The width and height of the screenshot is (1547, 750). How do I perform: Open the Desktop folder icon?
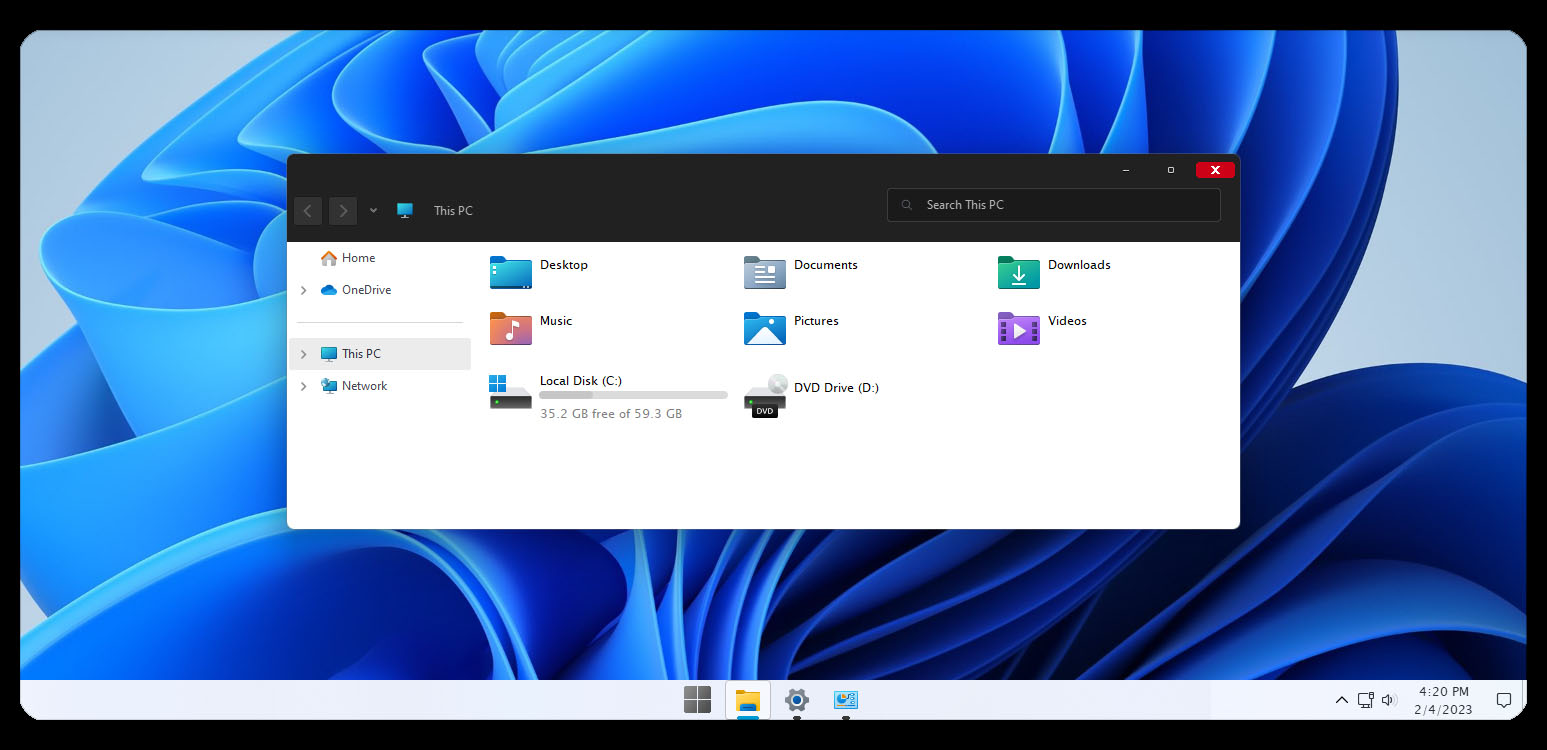pos(510,272)
